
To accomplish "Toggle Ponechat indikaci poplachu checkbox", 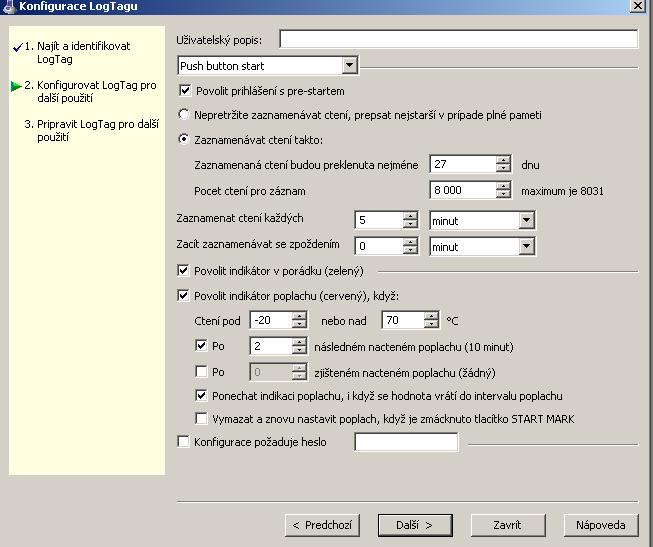I will (201, 395).
